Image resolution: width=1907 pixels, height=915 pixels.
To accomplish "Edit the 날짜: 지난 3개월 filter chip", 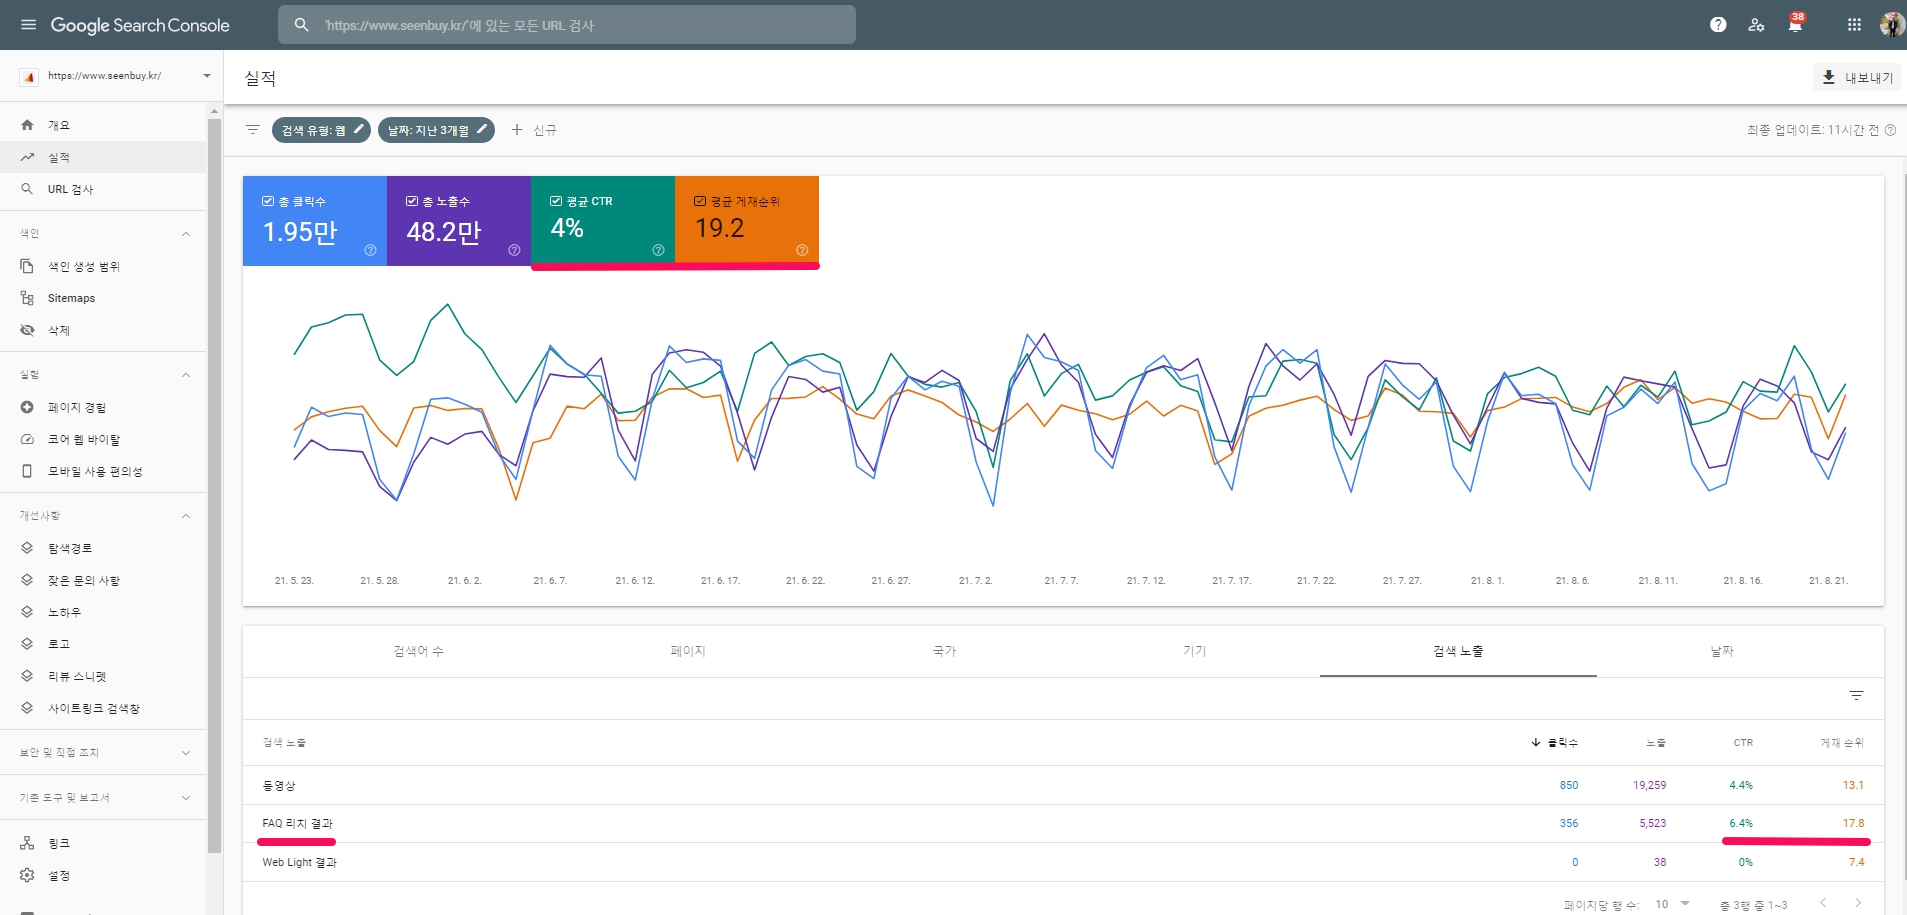I will [x=436, y=130].
